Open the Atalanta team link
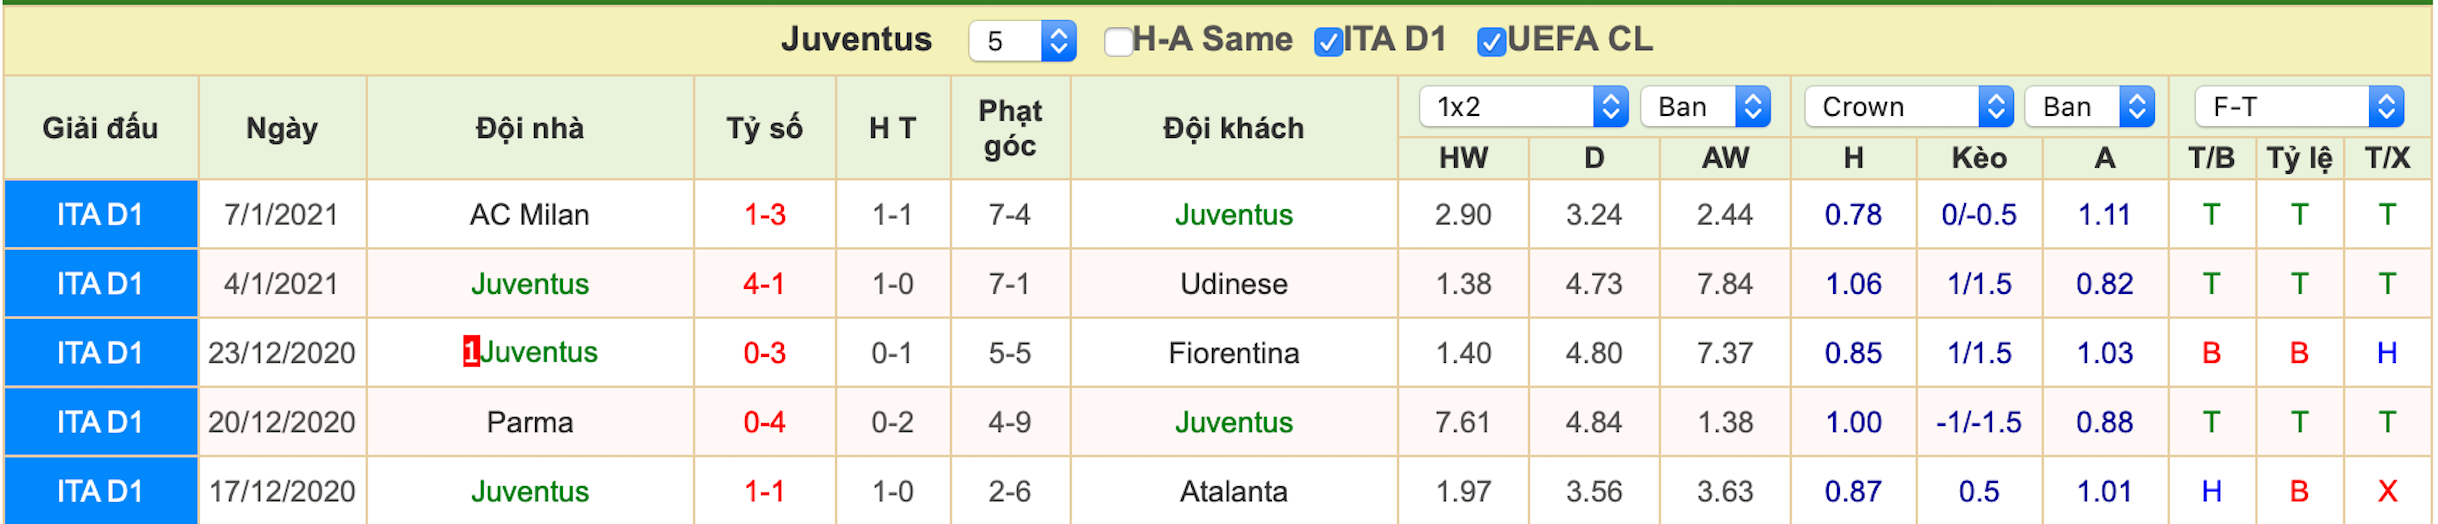 coord(1234,492)
